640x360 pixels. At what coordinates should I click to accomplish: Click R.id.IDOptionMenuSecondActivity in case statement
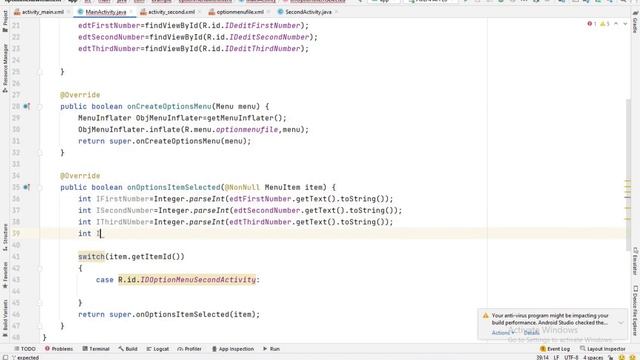187,280
